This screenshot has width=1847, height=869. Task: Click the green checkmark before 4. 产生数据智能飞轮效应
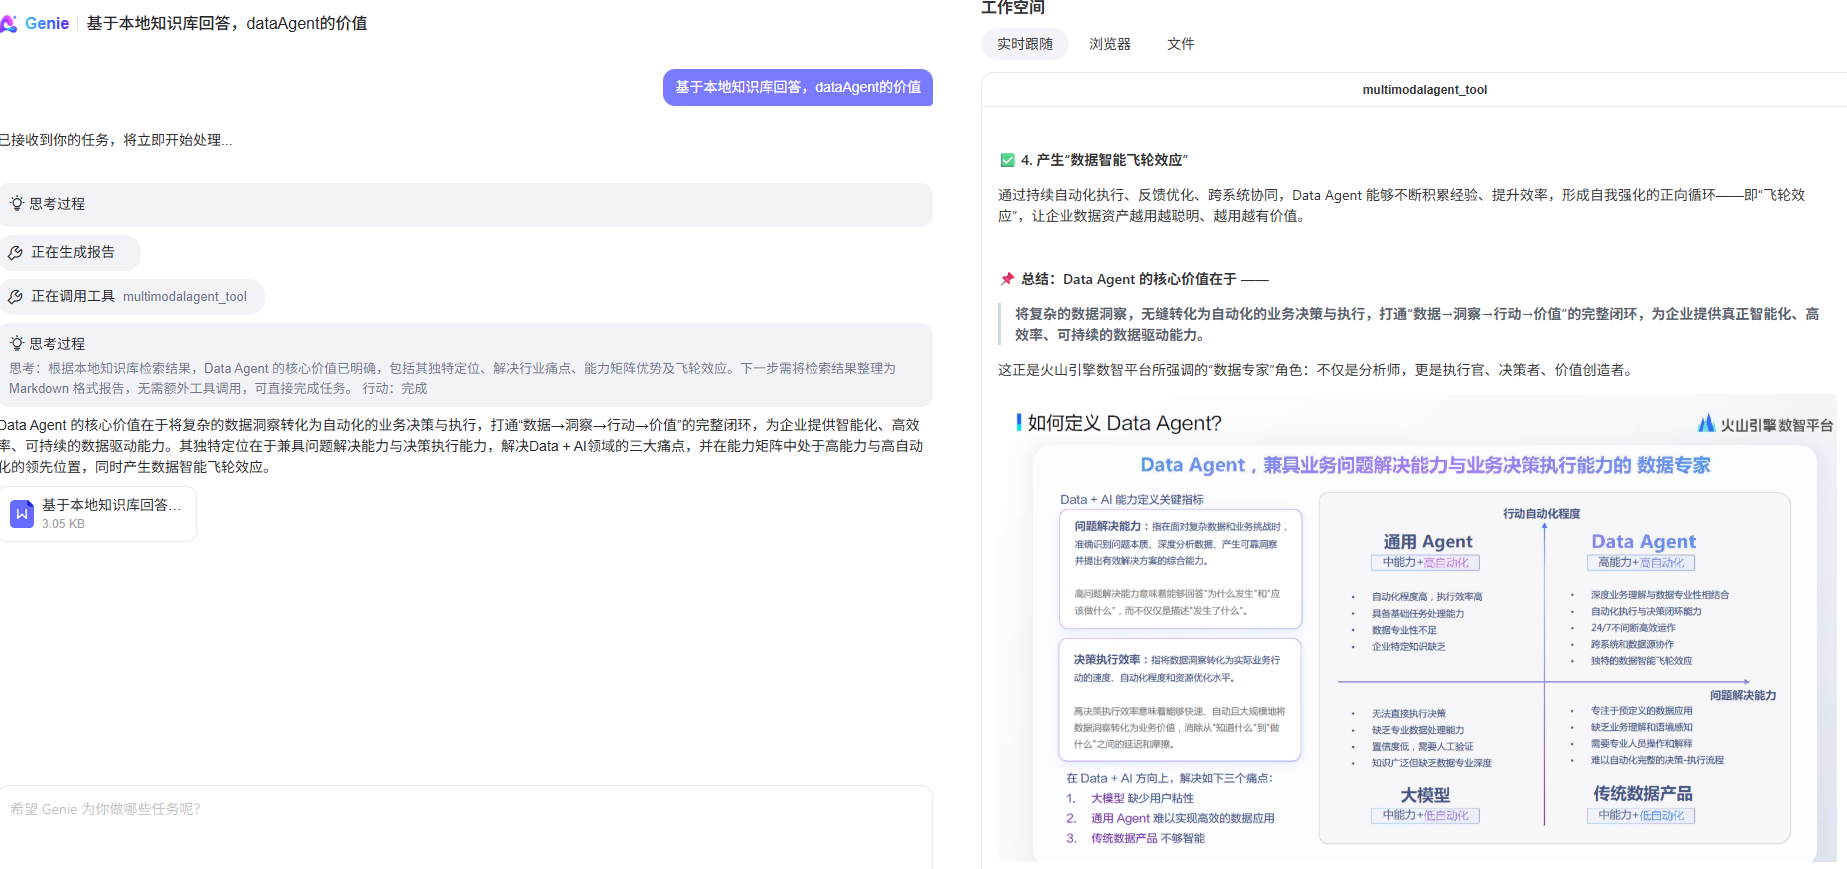pos(1007,160)
